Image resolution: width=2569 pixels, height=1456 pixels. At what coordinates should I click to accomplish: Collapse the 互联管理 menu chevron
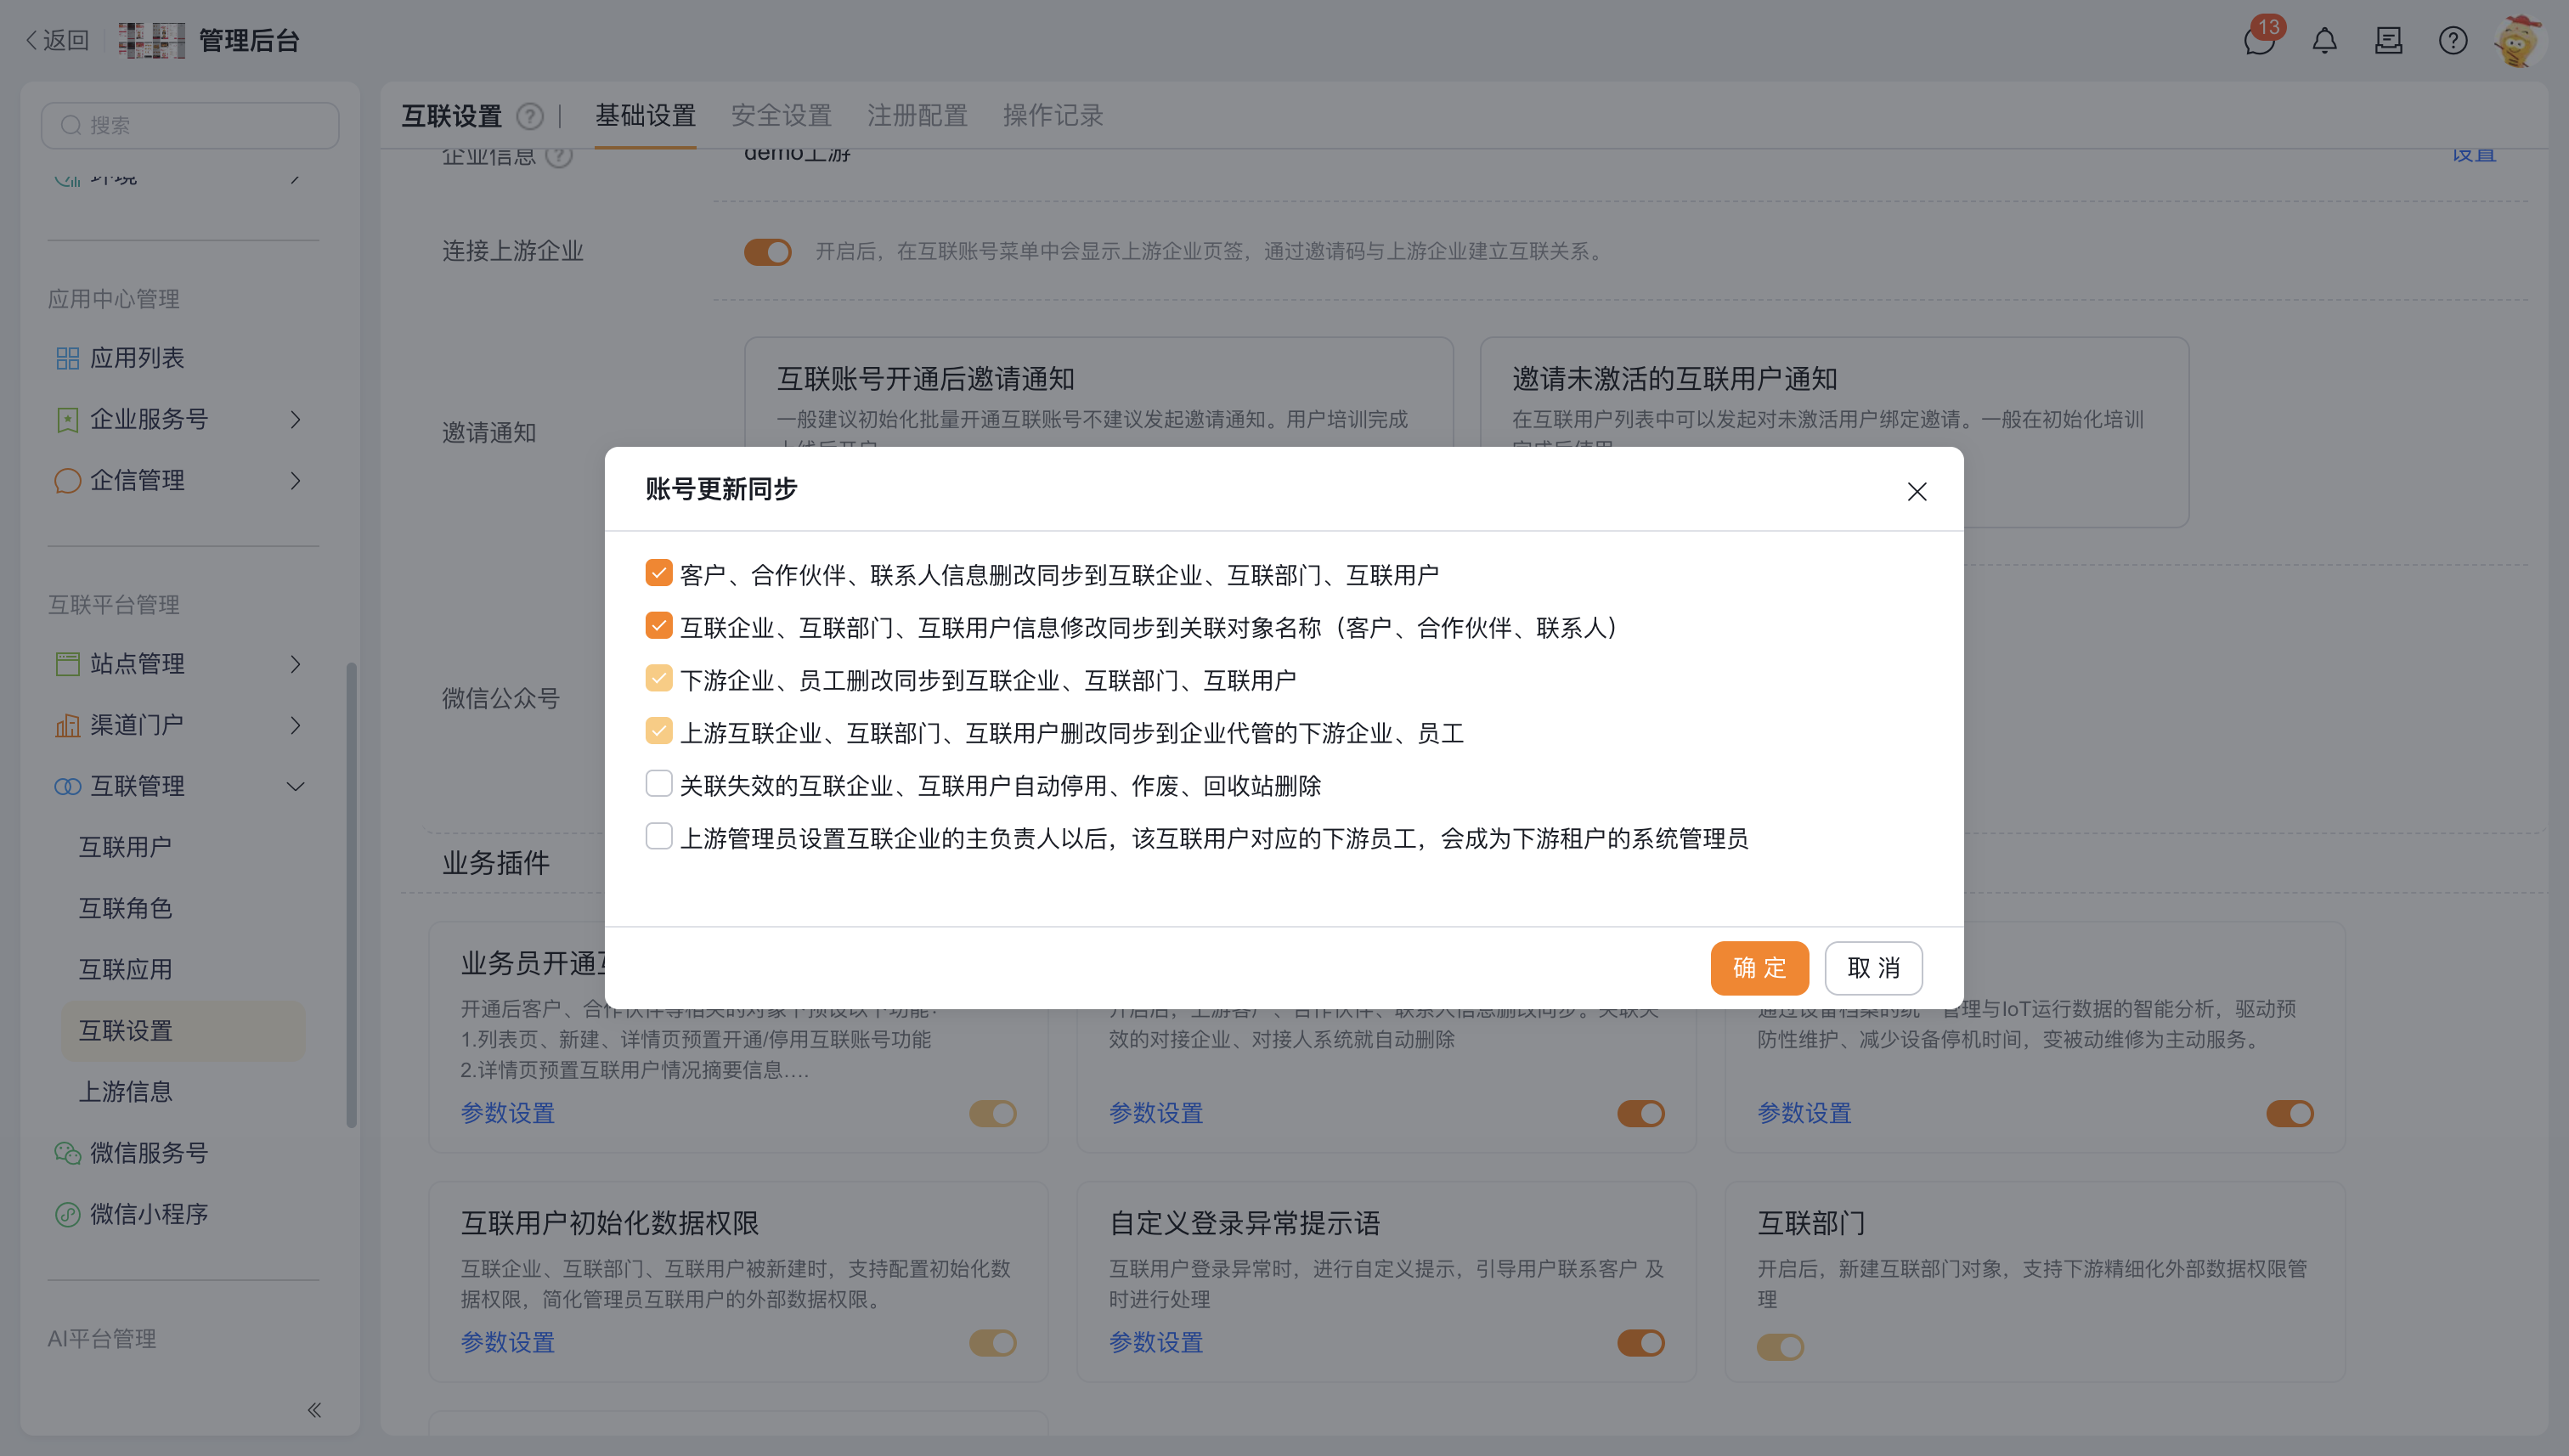[295, 787]
